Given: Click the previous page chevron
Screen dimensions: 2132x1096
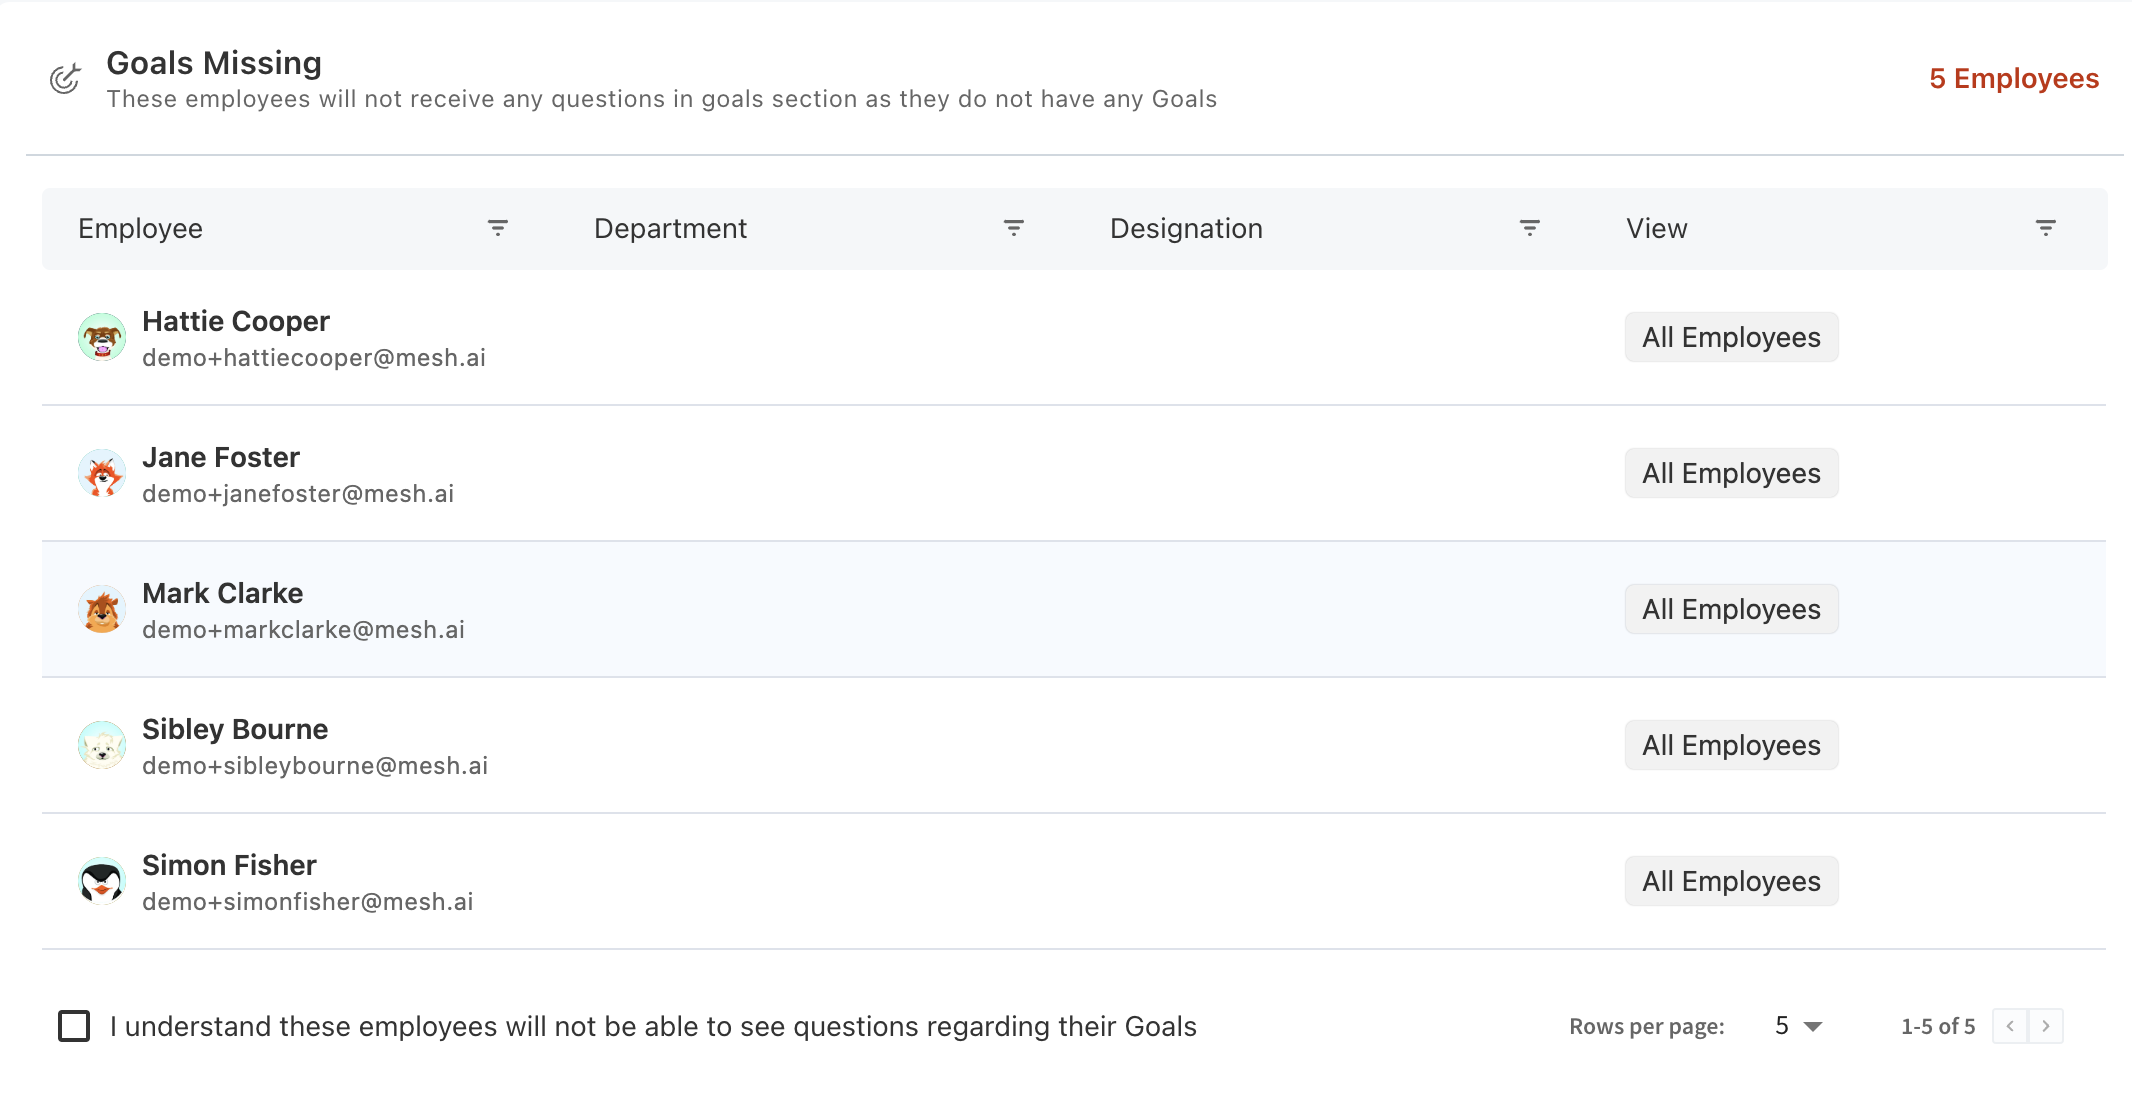Looking at the screenshot, I should pyautogui.click(x=2010, y=1026).
